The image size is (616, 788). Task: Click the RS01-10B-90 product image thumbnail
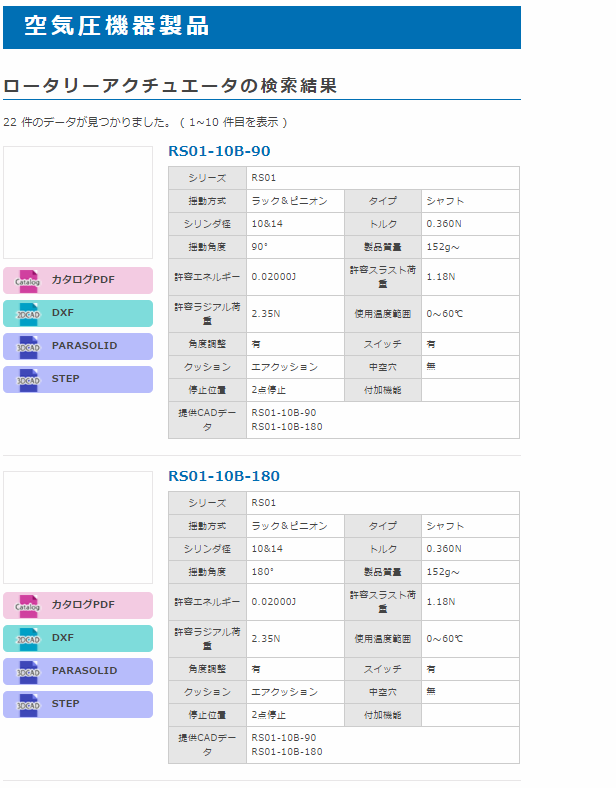tap(78, 202)
